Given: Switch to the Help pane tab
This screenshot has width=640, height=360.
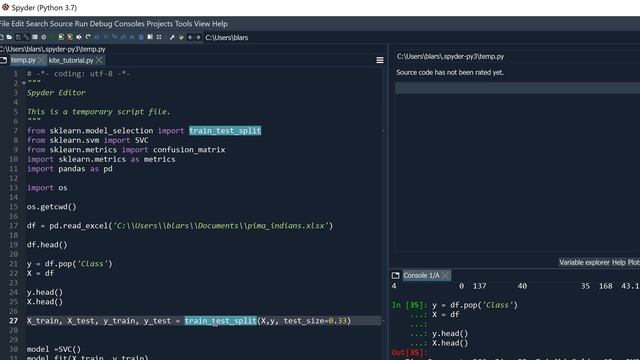Looking at the screenshot, I should 618,262.
